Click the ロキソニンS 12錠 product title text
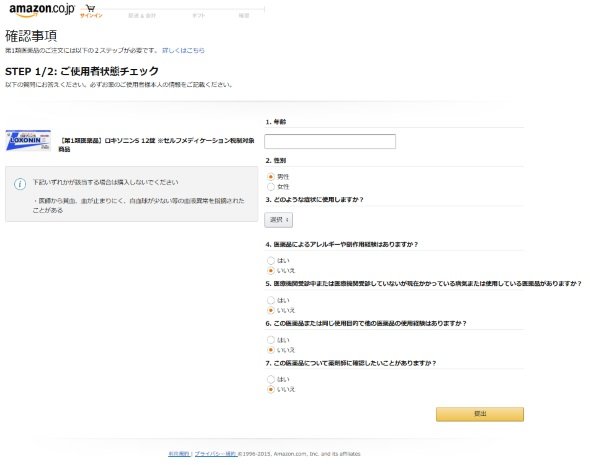This screenshot has height=465, width=590. pyautogui.click(x=156, y=144)
